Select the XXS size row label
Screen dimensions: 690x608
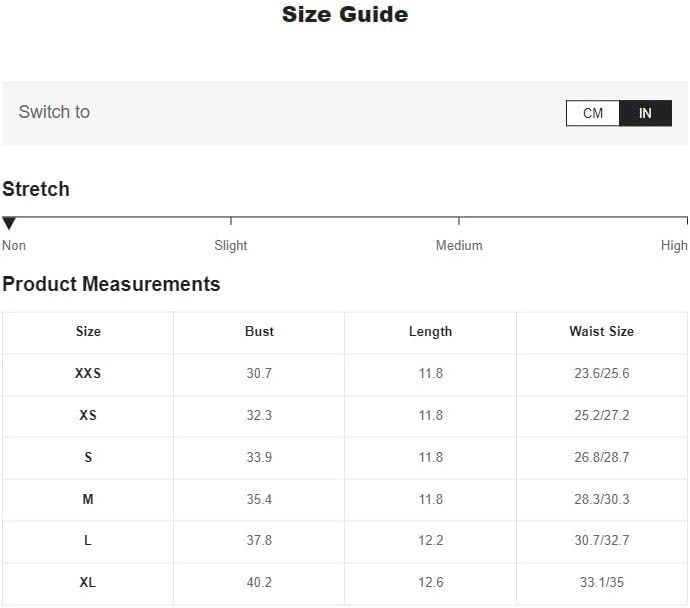88,373
